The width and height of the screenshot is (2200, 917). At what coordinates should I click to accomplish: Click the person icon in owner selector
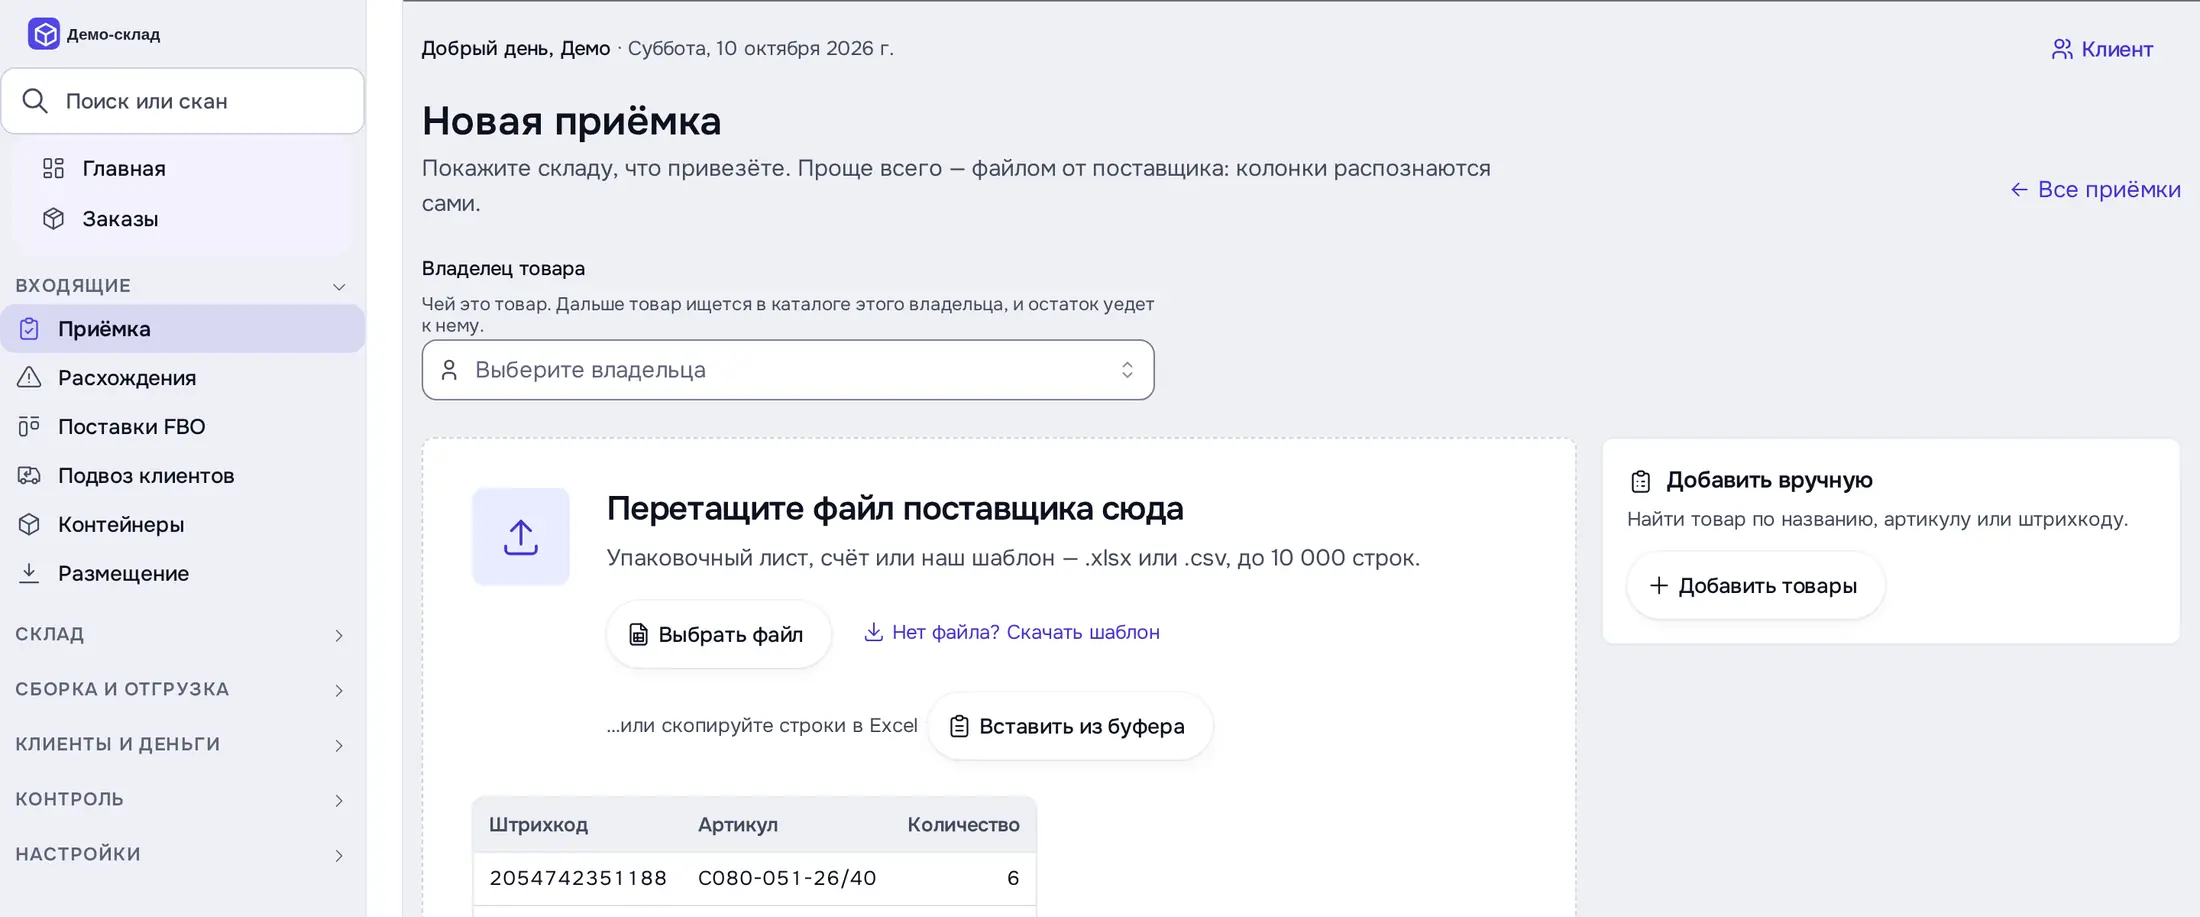coord(449,370)
